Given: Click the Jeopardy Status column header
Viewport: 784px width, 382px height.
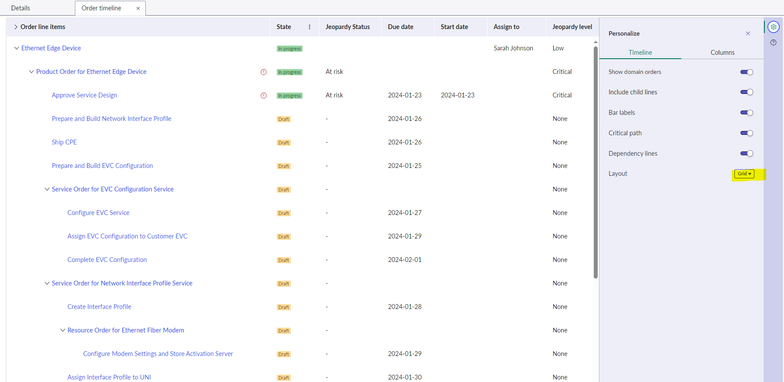Looking at the screenshot, I should tap(348, 27).
